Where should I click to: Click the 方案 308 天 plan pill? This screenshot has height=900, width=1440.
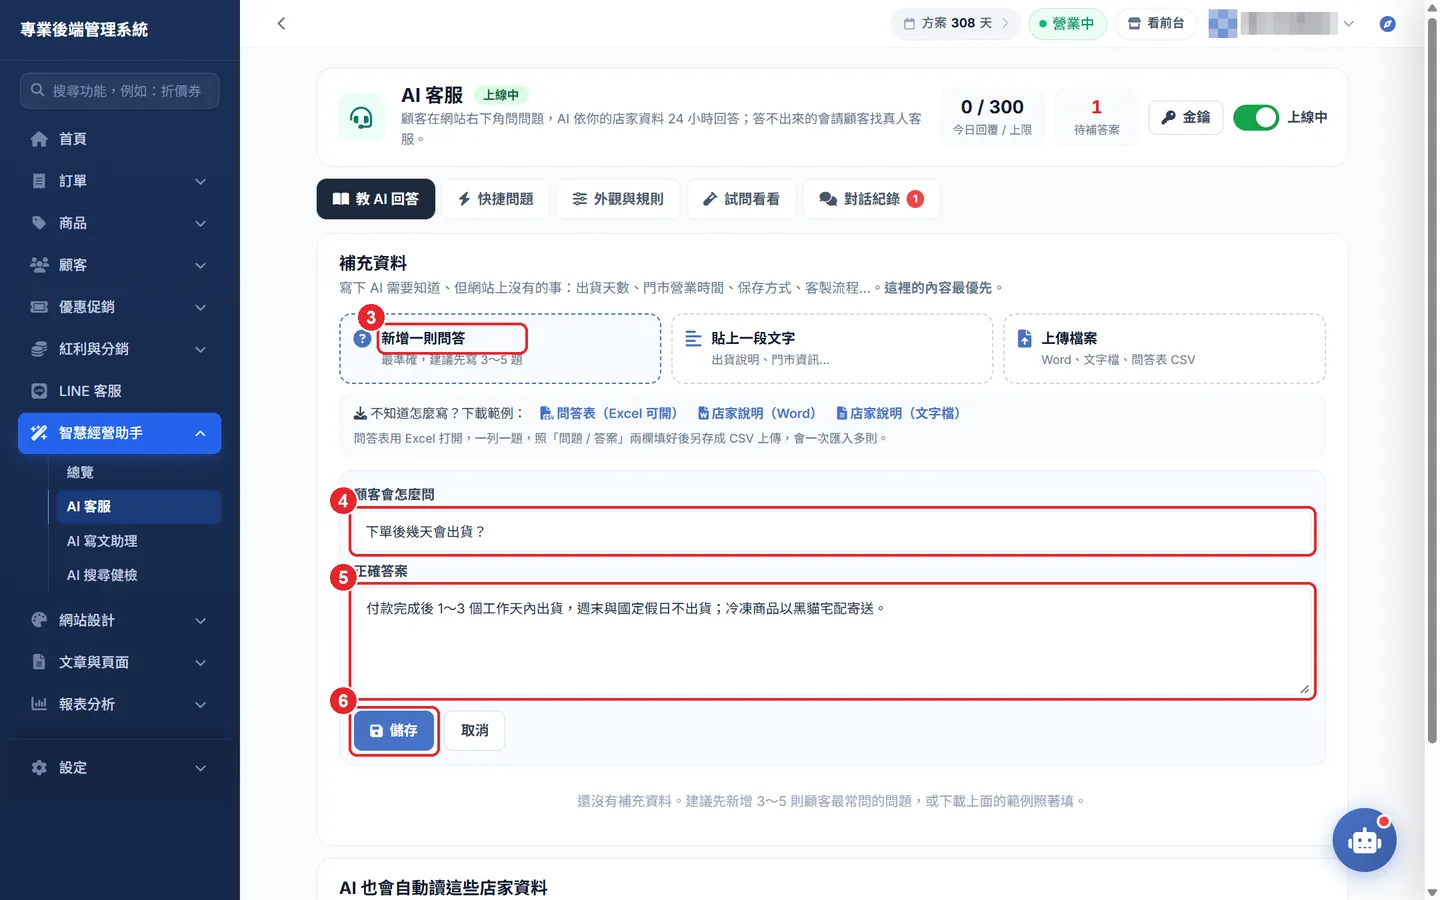pos(956,23)
